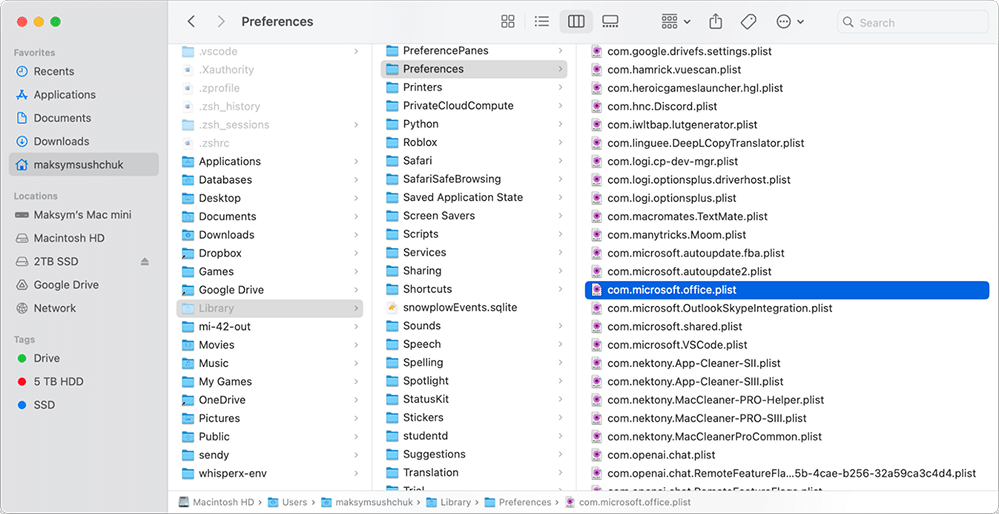Select maksymsushchuk home in the sidebar
The image size is (999, 514).
click(x=83, y=164)
